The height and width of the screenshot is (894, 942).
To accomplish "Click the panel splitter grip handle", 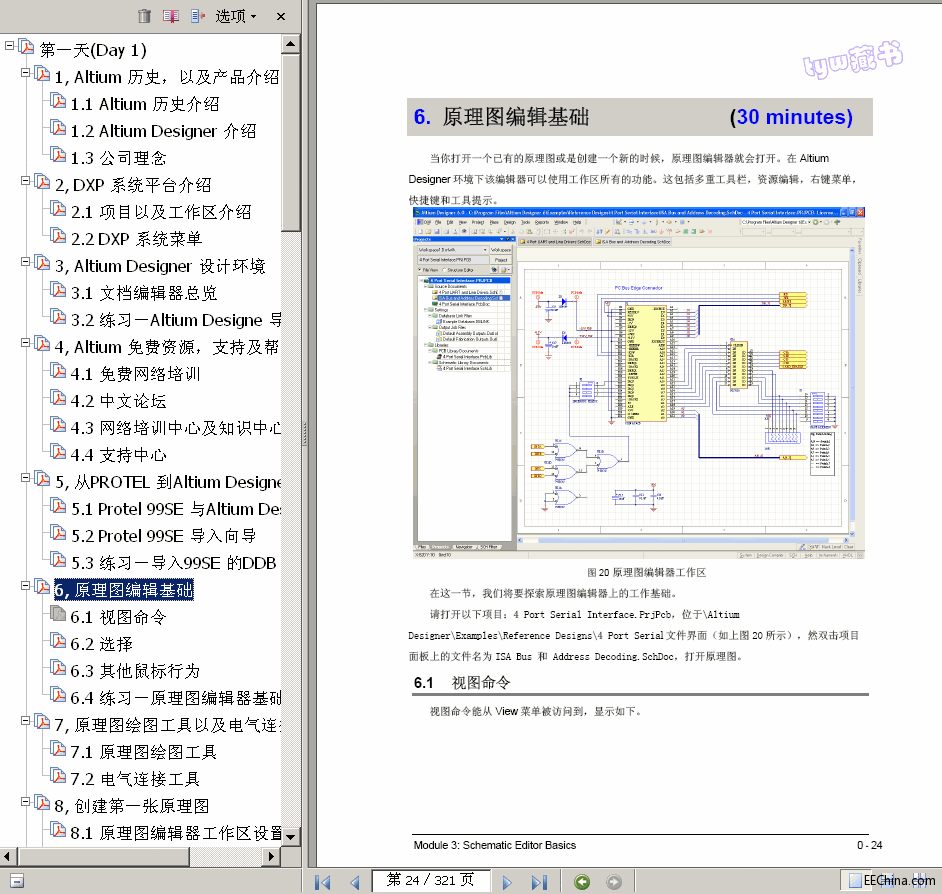I will pyautogui.click(x=305, y=433).
